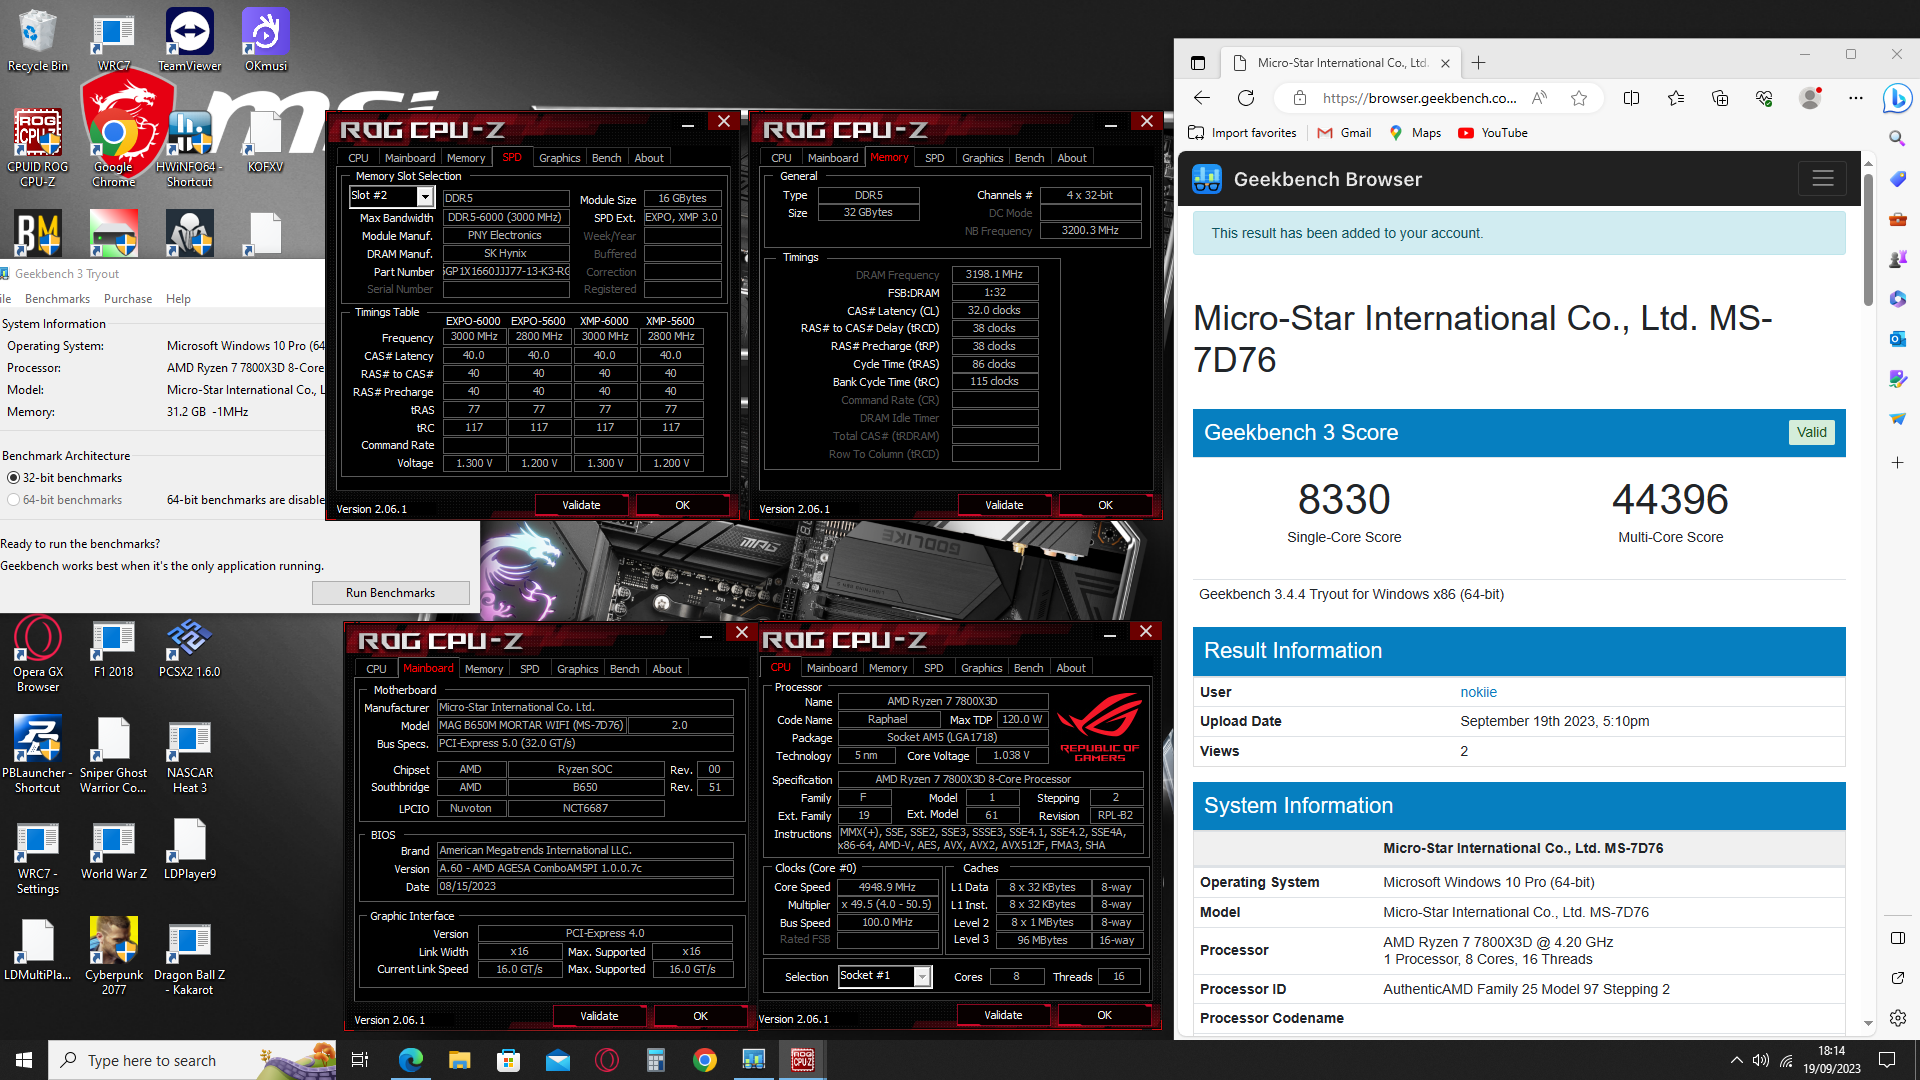Open Dragon Ball Z Kakarot shortcut
This screenshot has width=1920, height=1080.
[x=189, y=956]
